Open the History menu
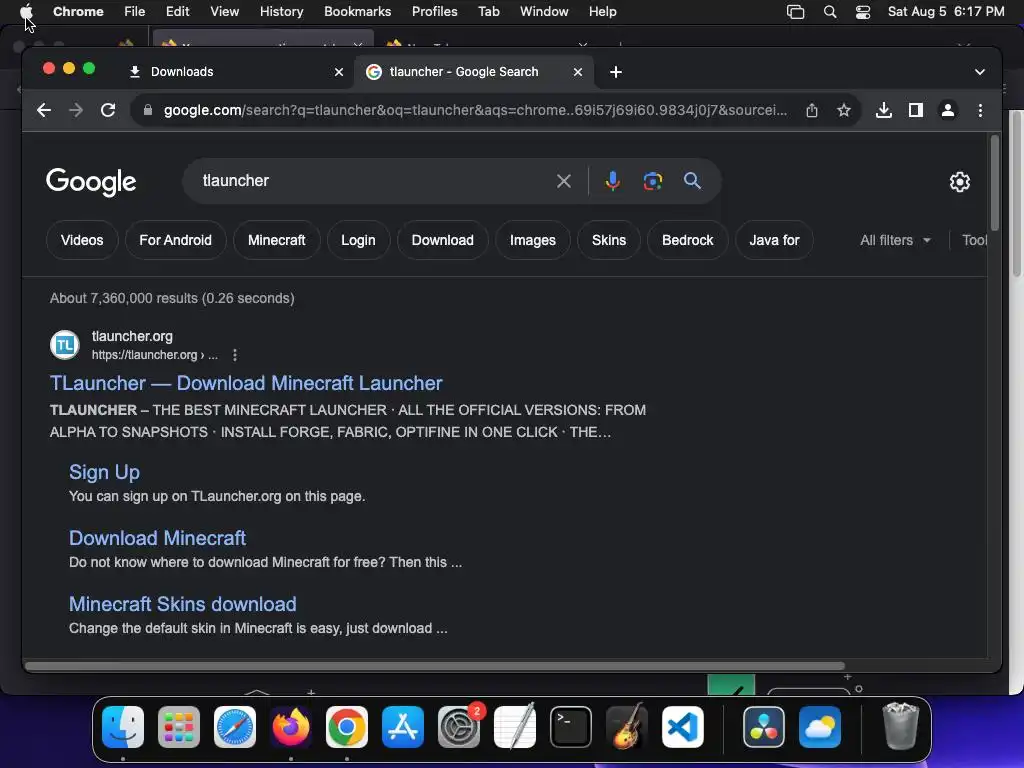1024x768 pixels. pos(281,12)
